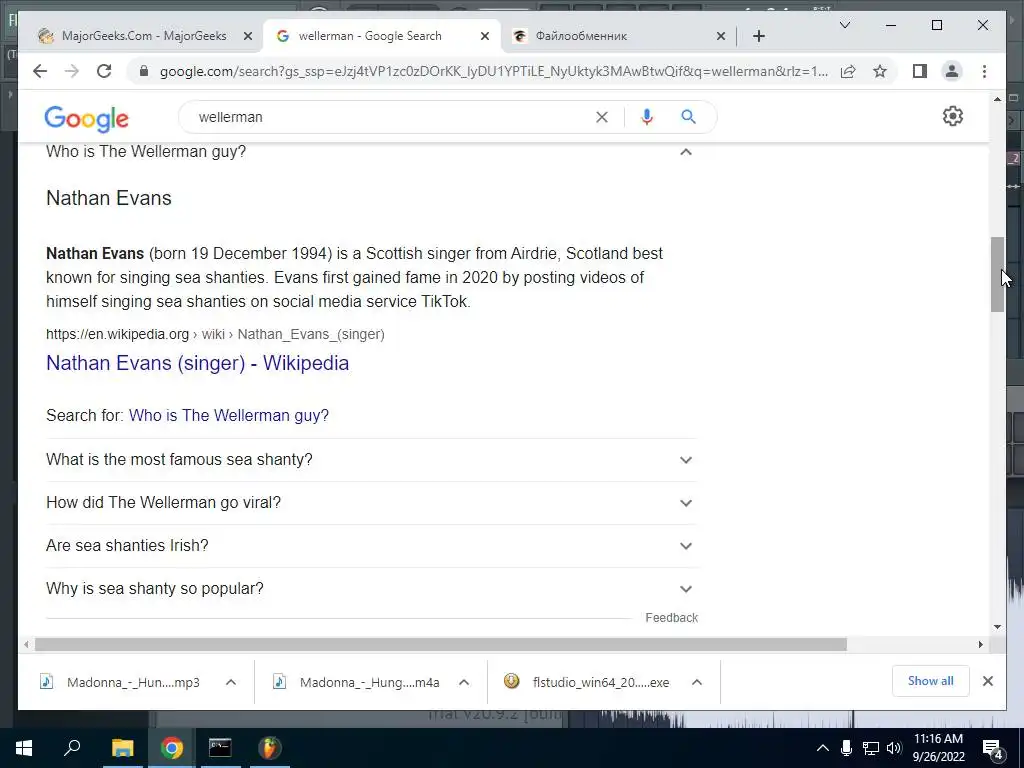The image size is (1024, 768).
Task: Start voice search with microphone
Action: (x=647, y=117)
